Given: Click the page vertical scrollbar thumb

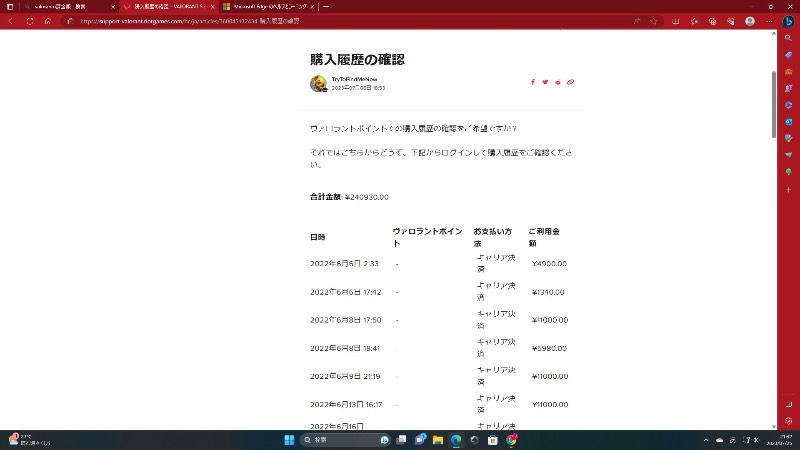Looking at the screenshot, I should coord(773,105).
